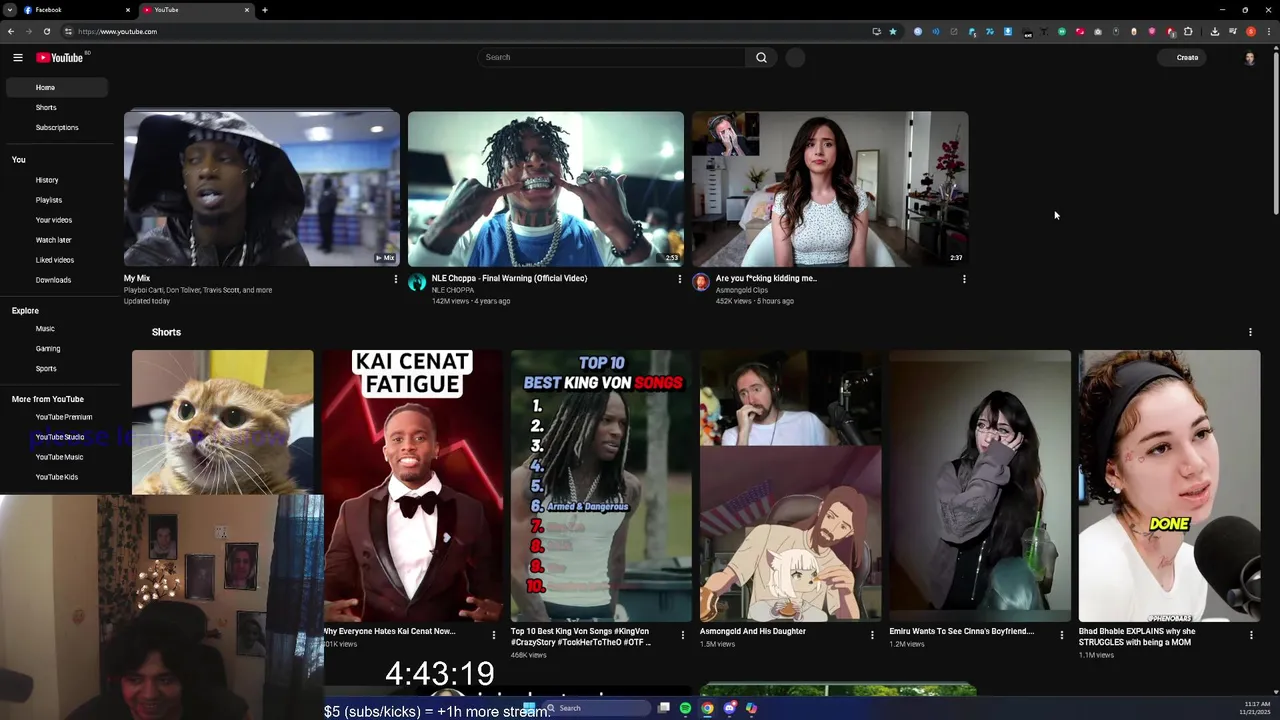The image size is (1280, 720).
Task: Open Your videos in the sidebar
Action: [56, 220]
